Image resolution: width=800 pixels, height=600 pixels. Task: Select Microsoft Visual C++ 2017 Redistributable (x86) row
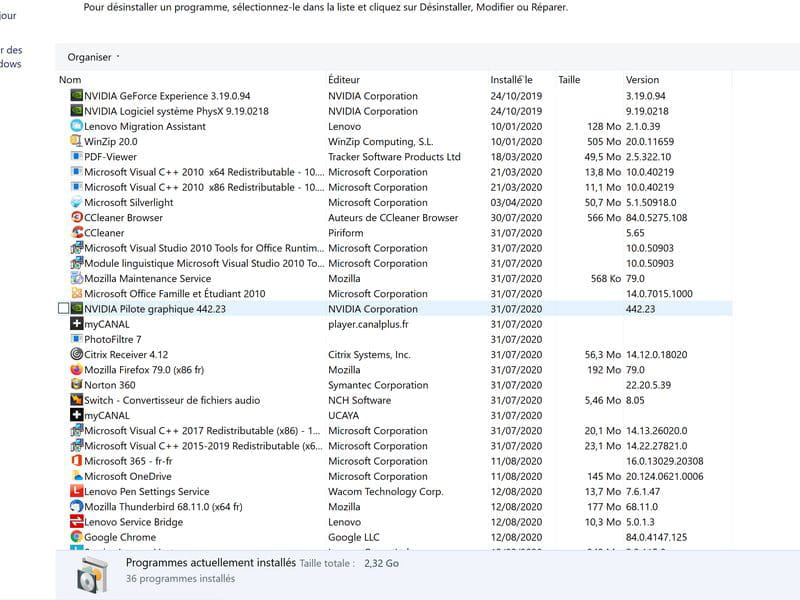[395, 431]
